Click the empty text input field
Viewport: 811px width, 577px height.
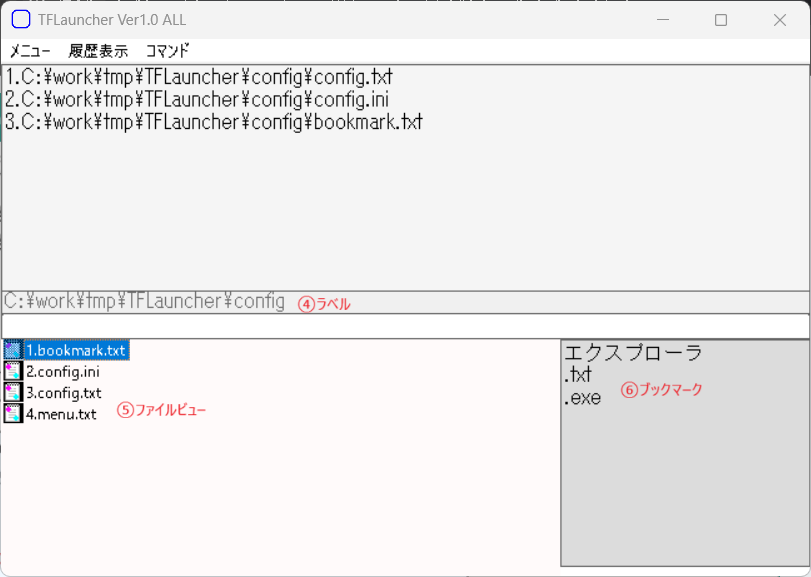tap(405, 326)
